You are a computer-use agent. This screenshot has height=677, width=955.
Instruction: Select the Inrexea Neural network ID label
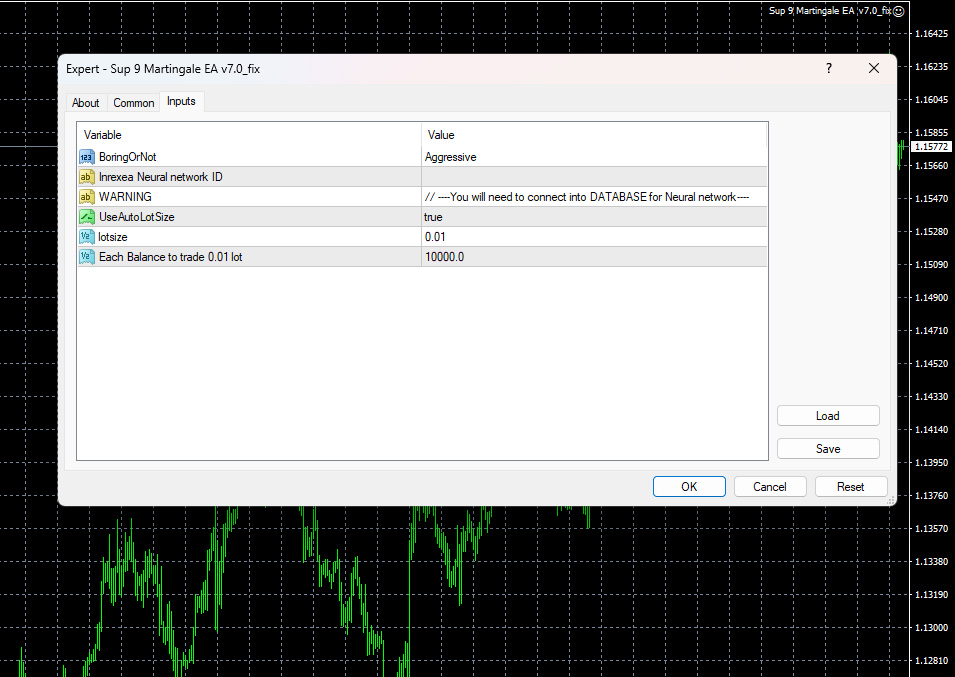click(161, 177)
